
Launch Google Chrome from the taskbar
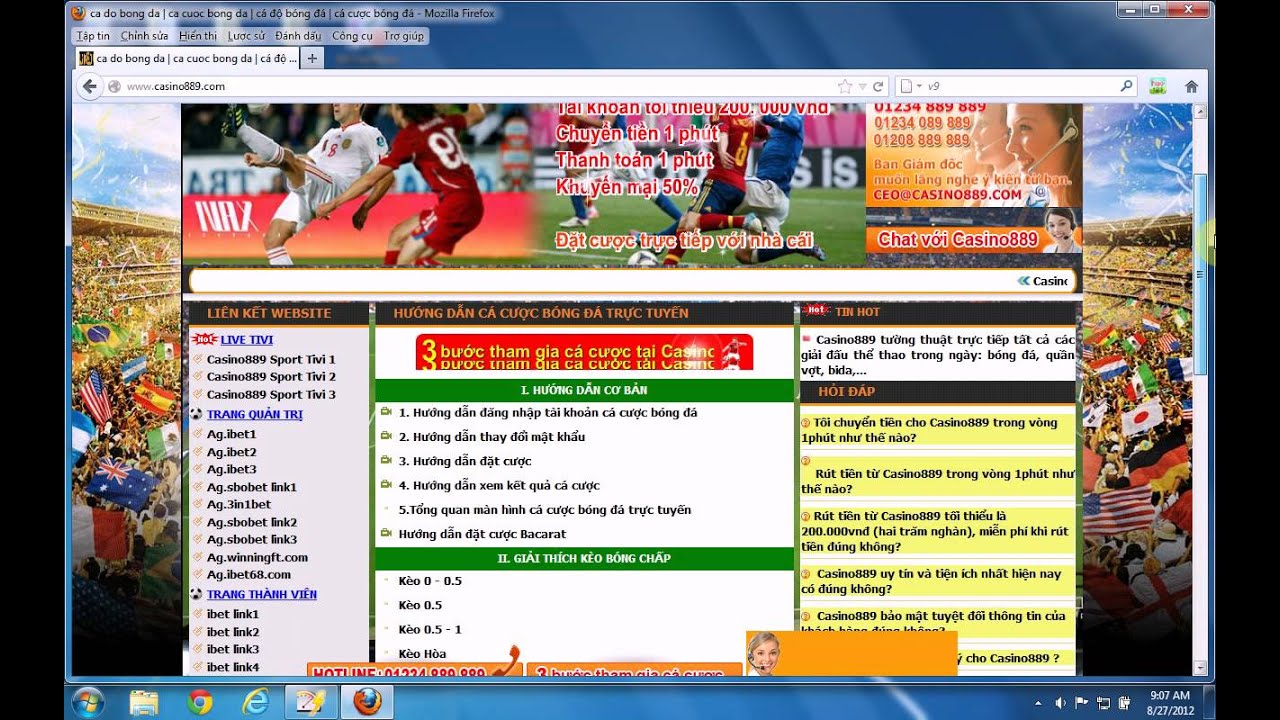click(200, 702)
